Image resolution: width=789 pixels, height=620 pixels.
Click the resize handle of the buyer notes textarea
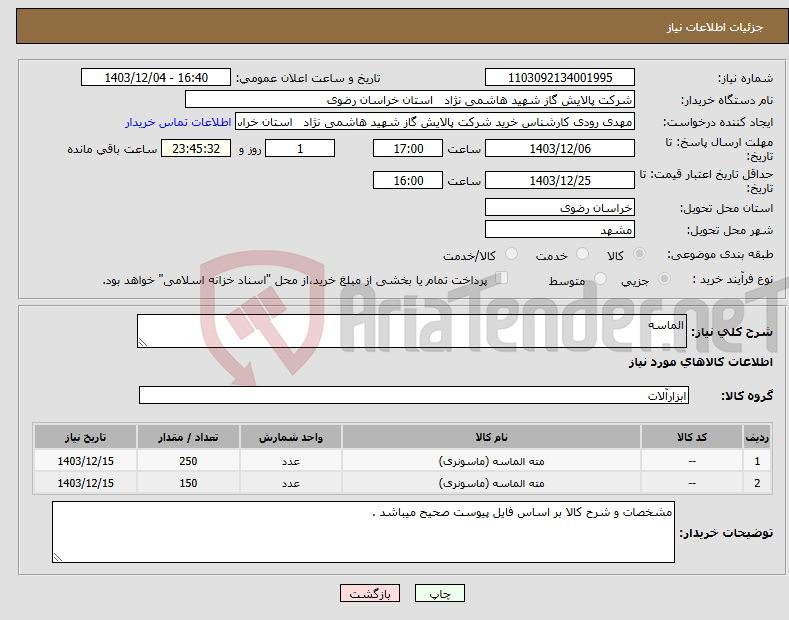[58, 557]
